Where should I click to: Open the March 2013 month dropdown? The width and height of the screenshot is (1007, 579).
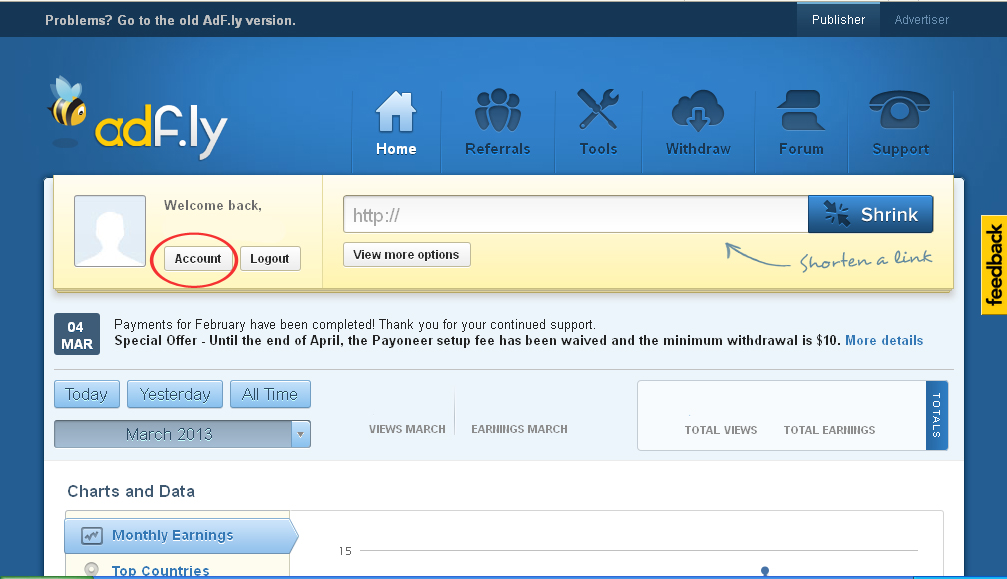(x=182, y=435)
